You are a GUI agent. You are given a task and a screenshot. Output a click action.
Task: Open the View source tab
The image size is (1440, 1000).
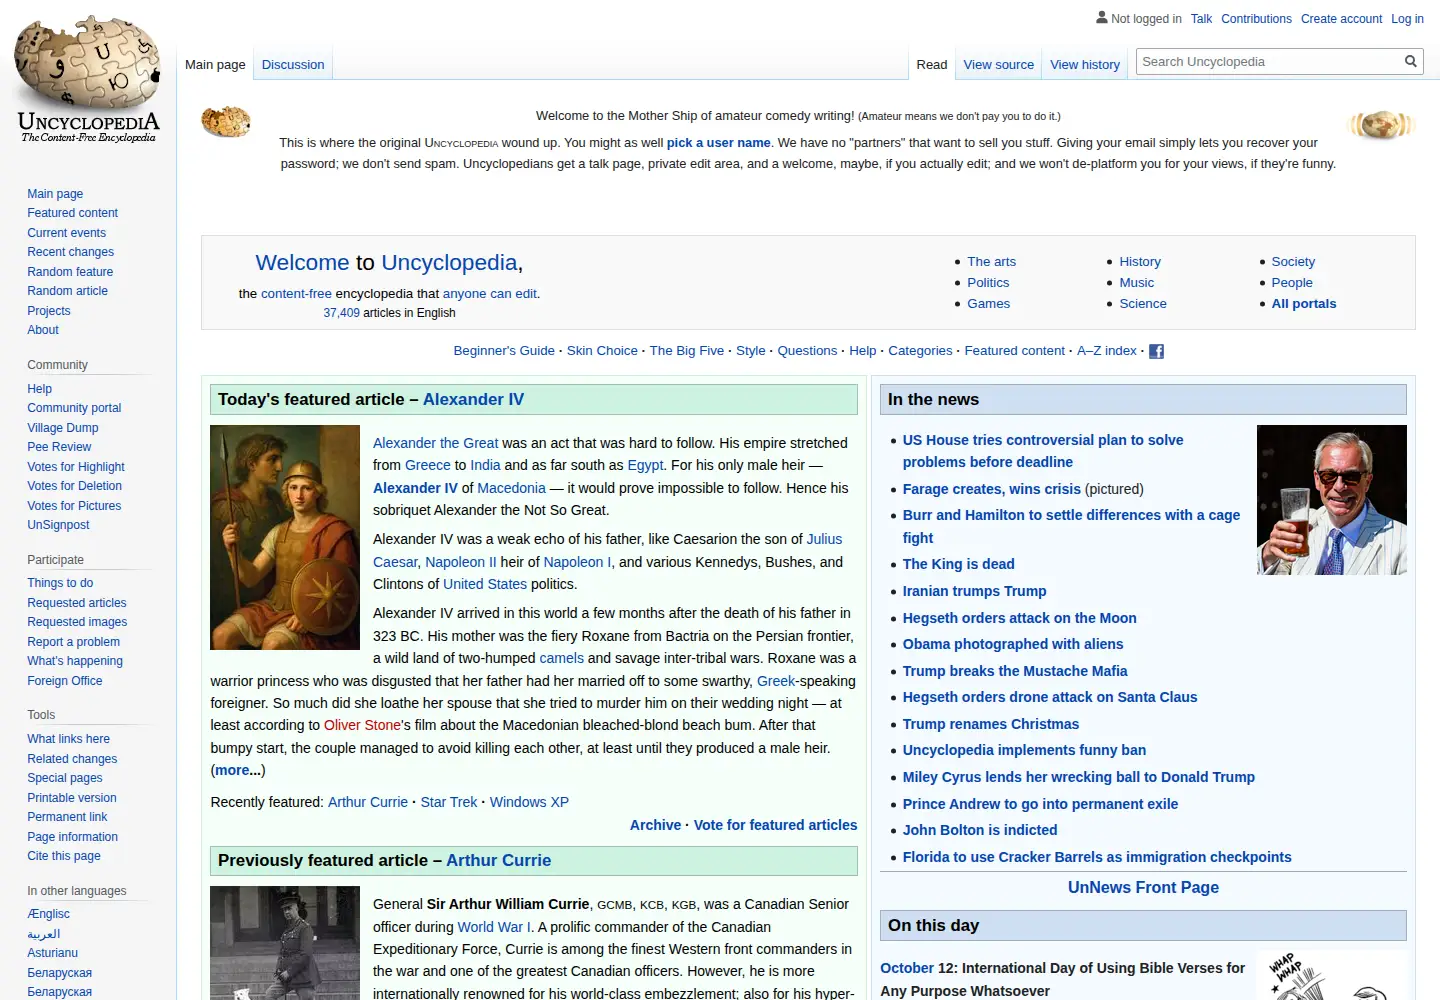click(999, 65)
